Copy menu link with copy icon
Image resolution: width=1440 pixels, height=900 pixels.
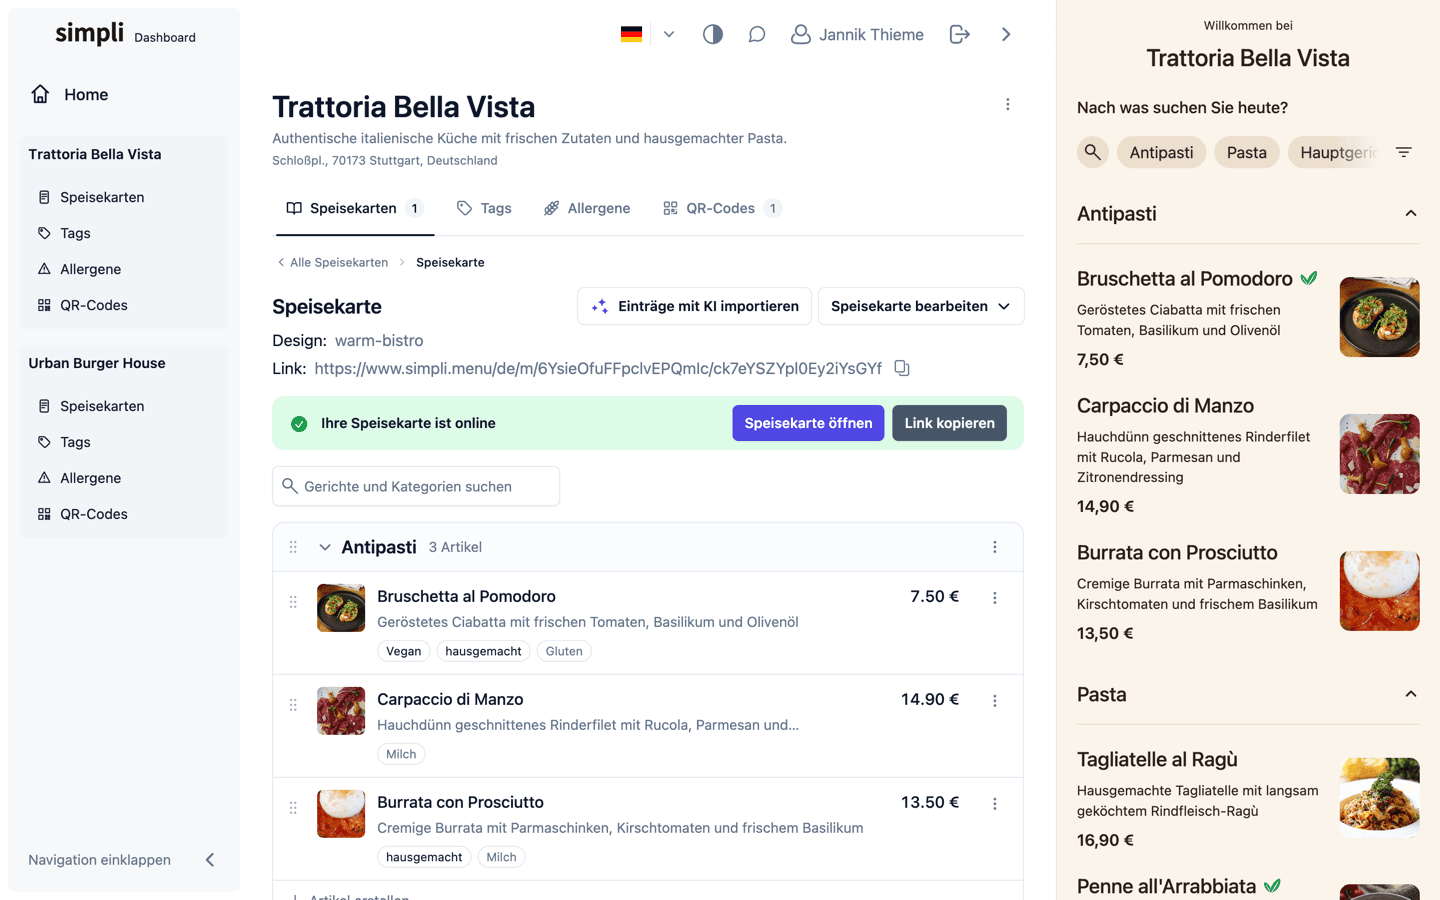pyautogui.click(x=902, y=368)
